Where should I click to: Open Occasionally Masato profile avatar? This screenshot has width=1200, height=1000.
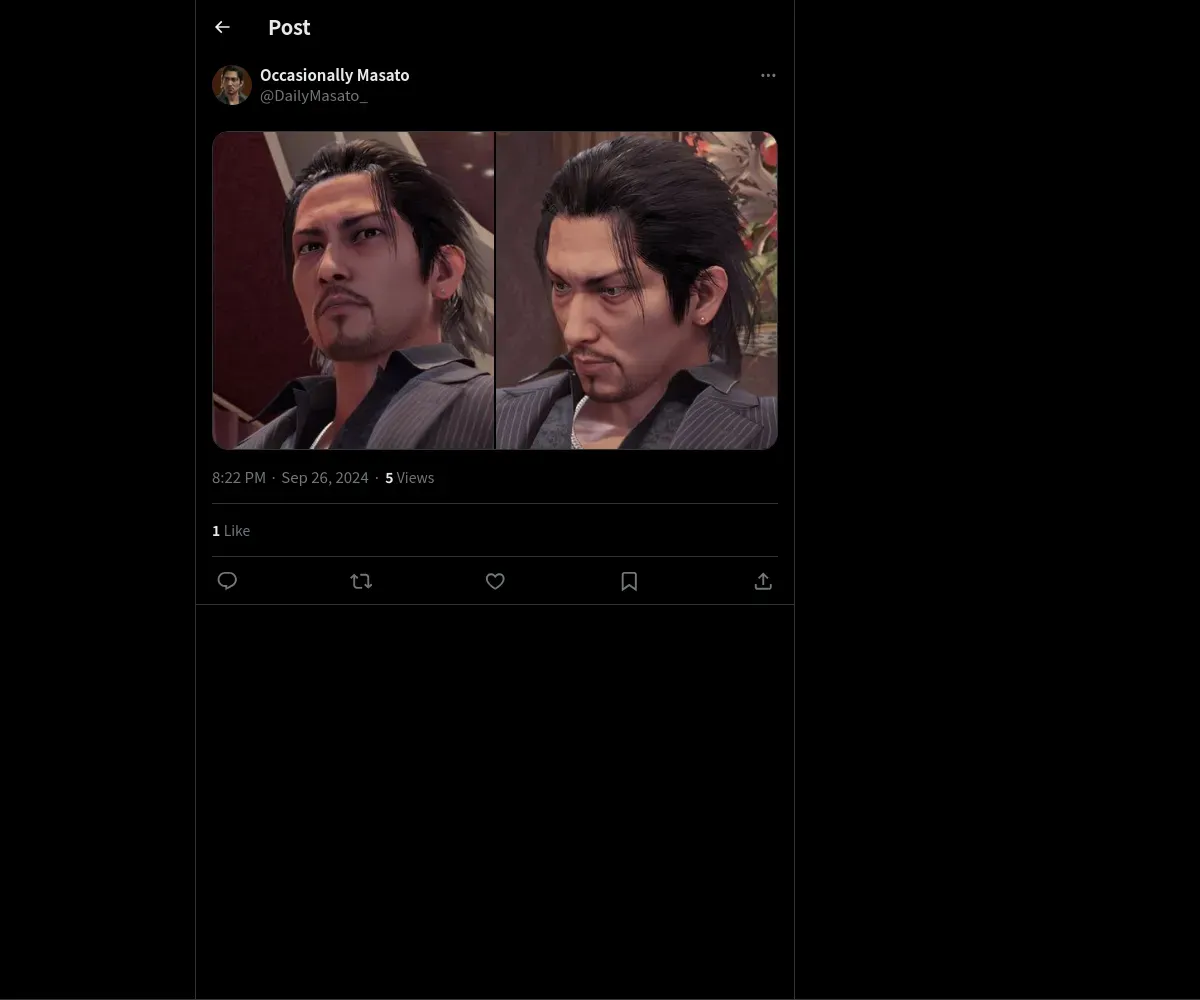(232, 86)
